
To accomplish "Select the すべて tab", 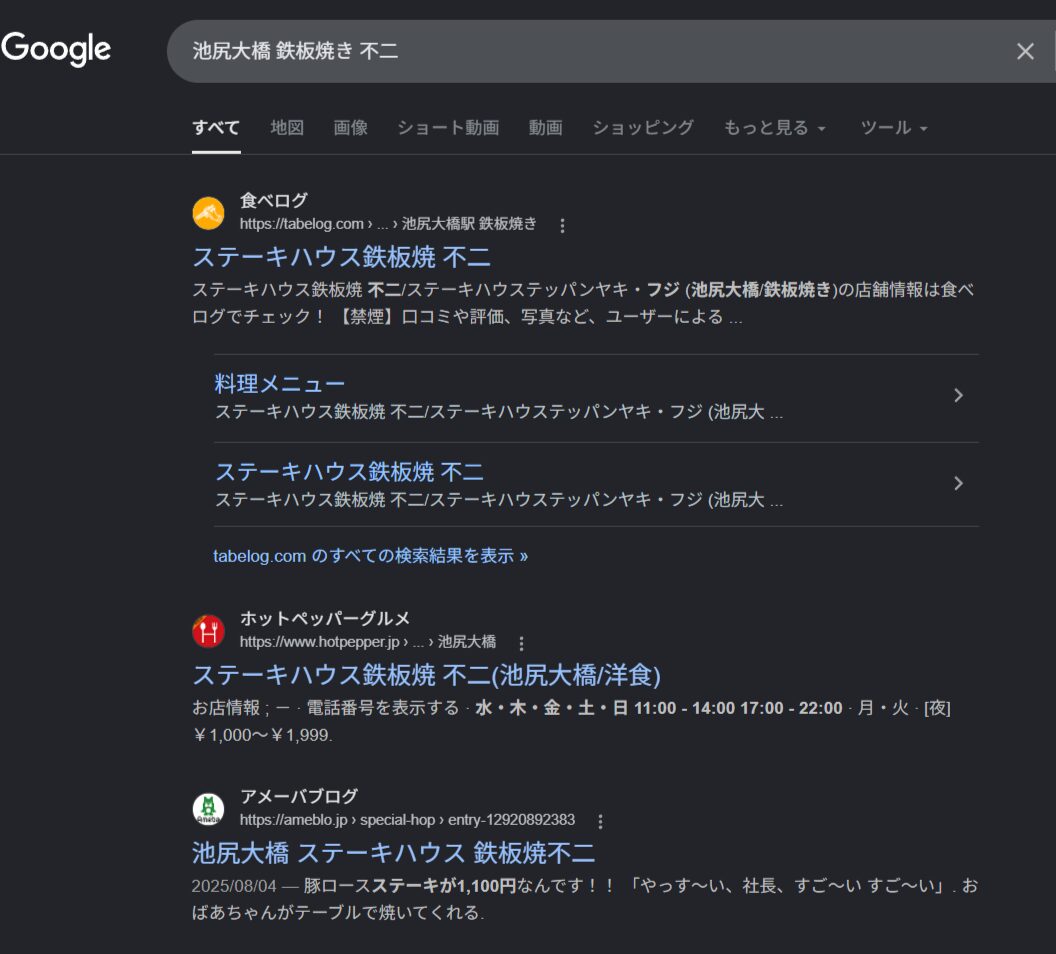I will [216, 127].
